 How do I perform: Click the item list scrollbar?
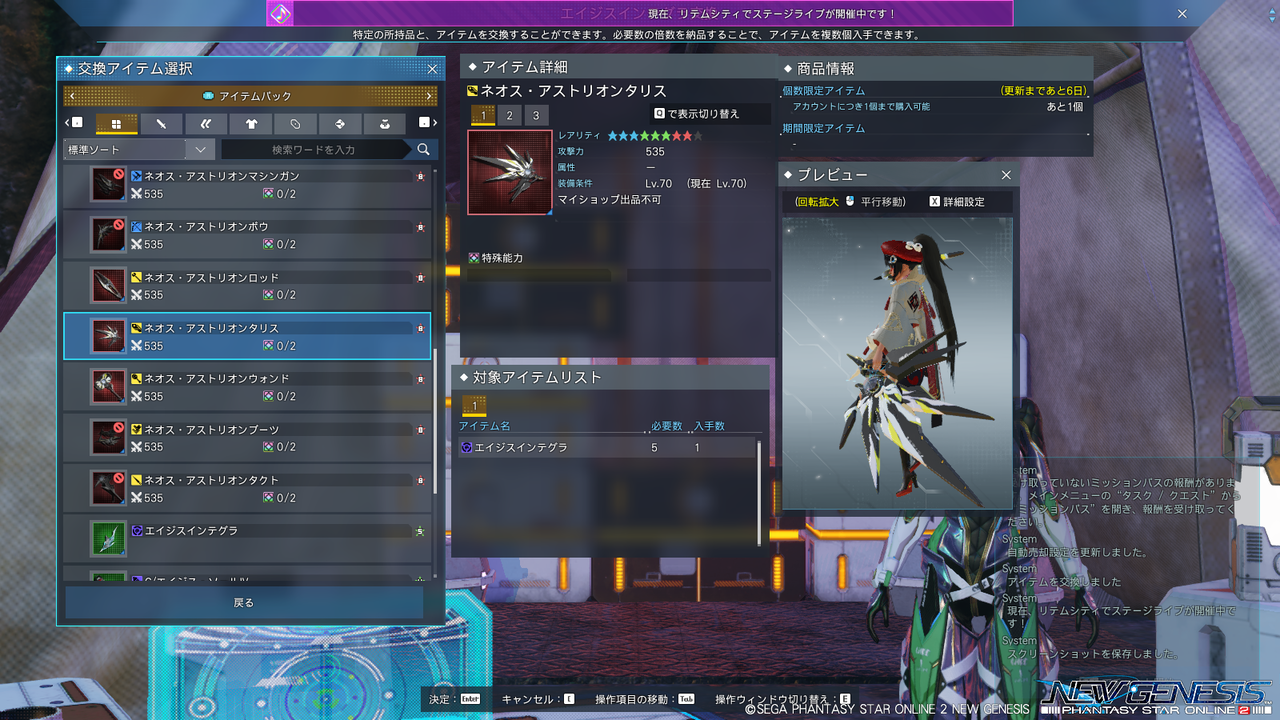pos(435,420)
